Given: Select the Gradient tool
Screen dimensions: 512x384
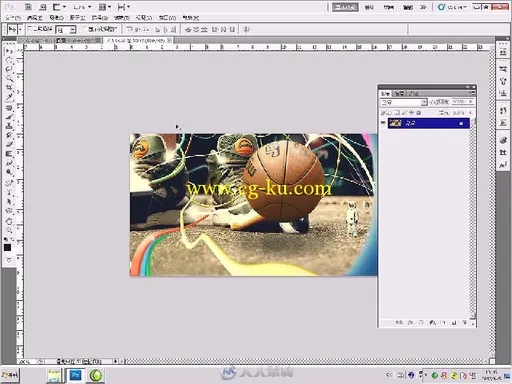Looking at the screenshot, I should pyautogui.click(x=9, y=154).
